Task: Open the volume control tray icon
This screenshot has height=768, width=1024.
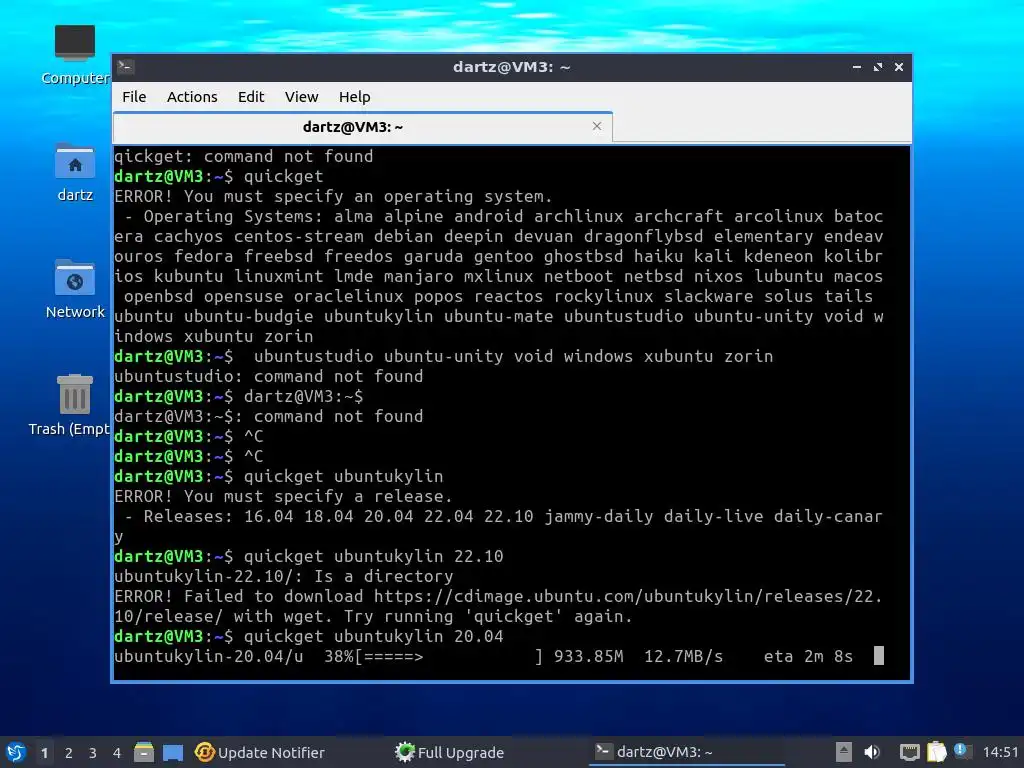Action: [x=872, y=752]
